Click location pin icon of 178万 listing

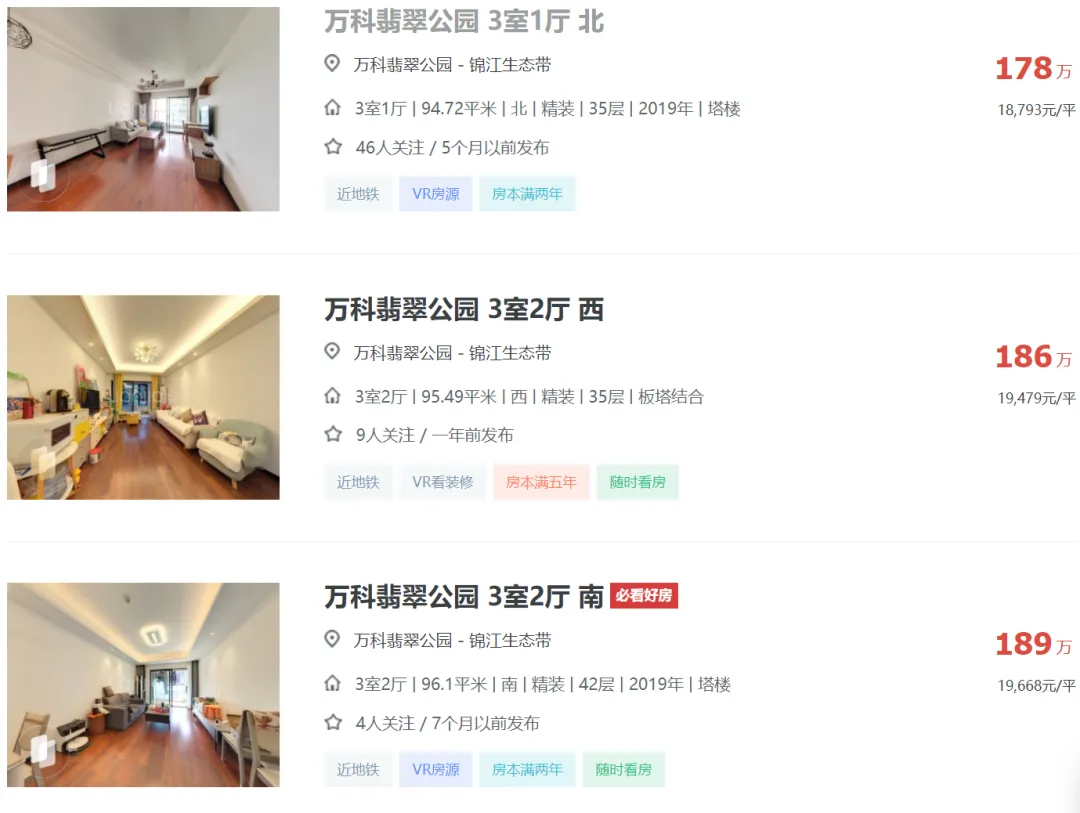[x=332, y=63]
